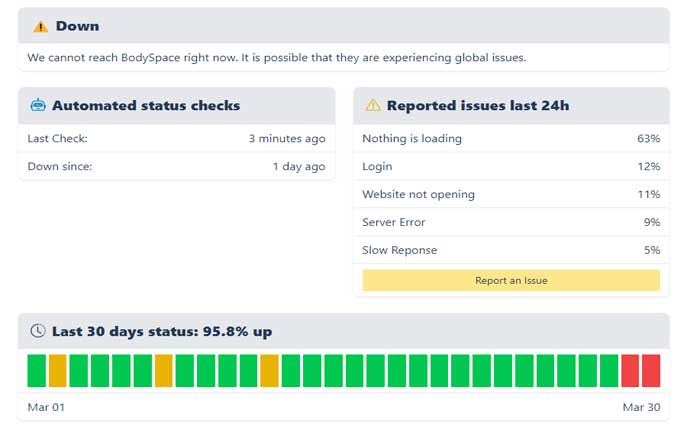Select the Login issue row

[x=511, y=166]
